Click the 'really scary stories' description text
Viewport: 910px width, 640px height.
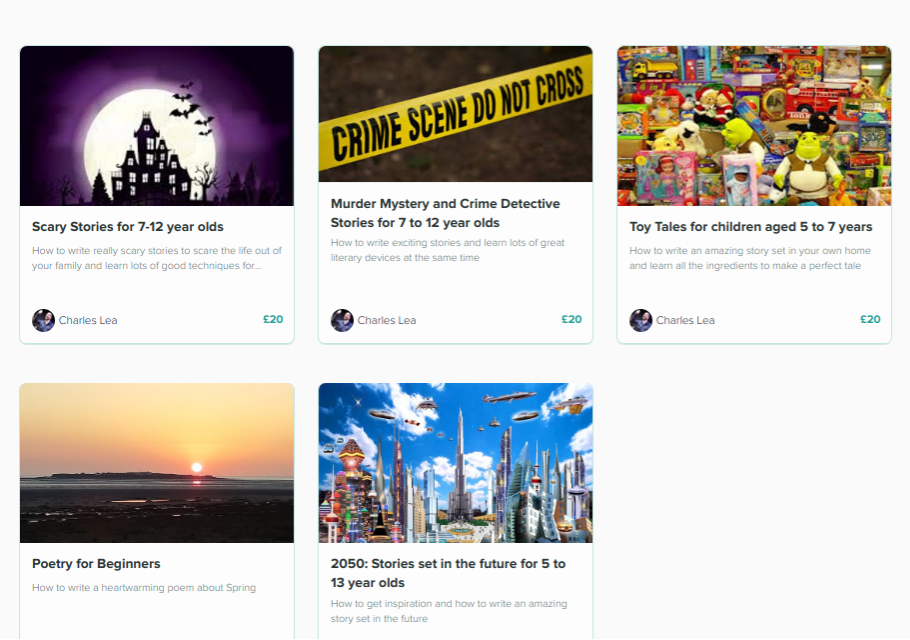157,258
